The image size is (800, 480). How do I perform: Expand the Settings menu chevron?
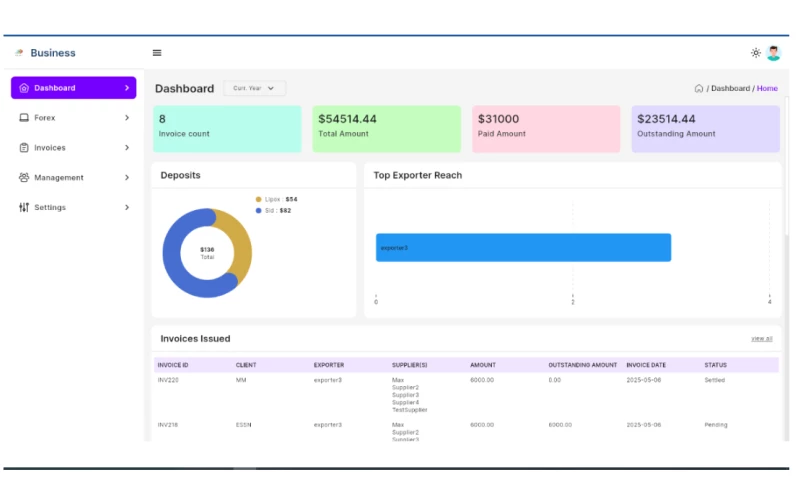[127, 208]
